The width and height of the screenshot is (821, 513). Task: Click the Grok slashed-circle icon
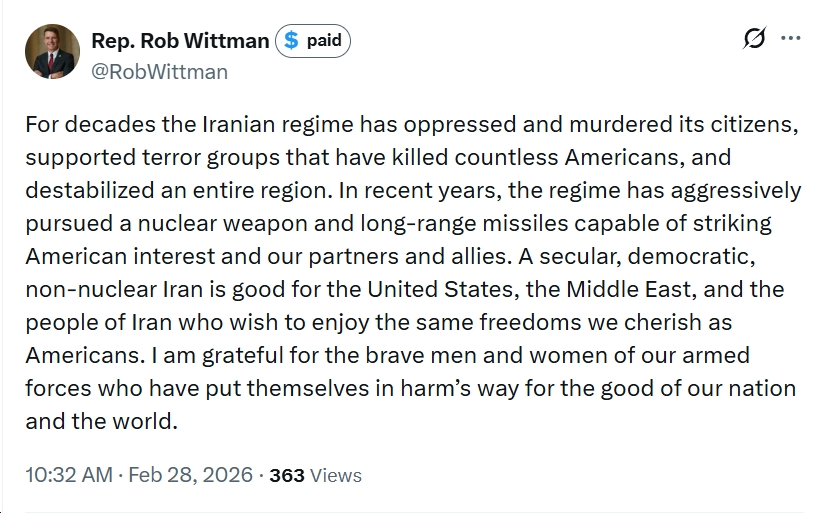pos(755,39)
